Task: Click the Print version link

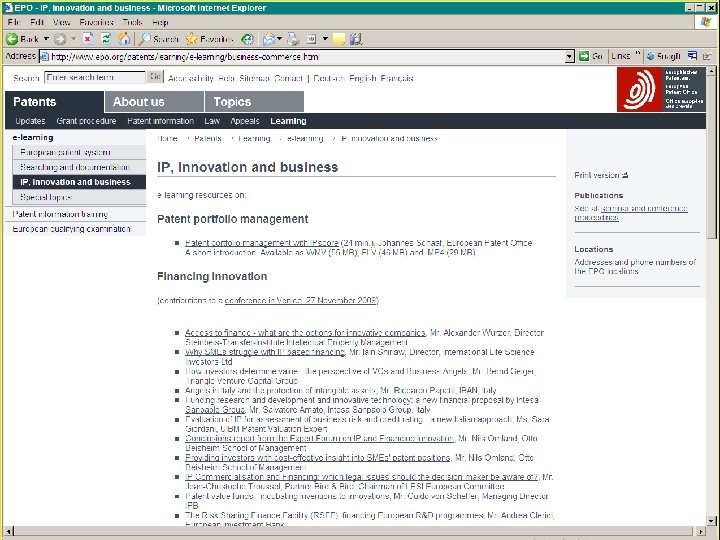Action: pos(601,175)
